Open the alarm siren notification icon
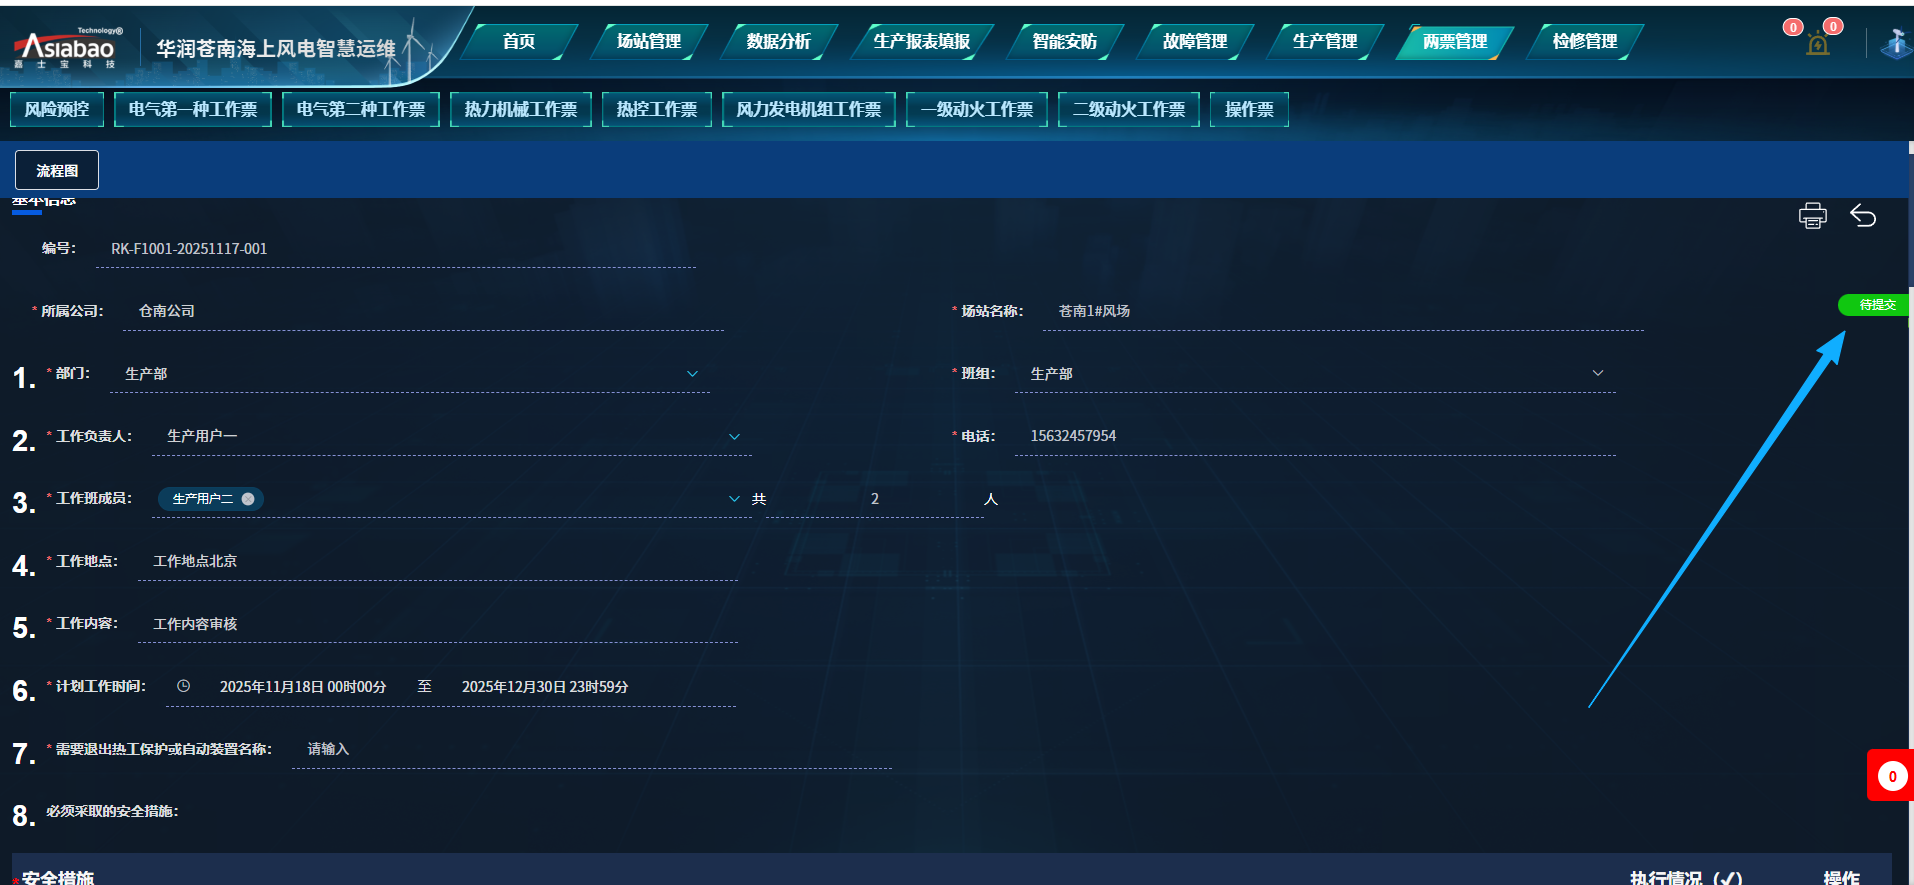The width and height of the screenshot is (1914, 885). point(1817,45)
